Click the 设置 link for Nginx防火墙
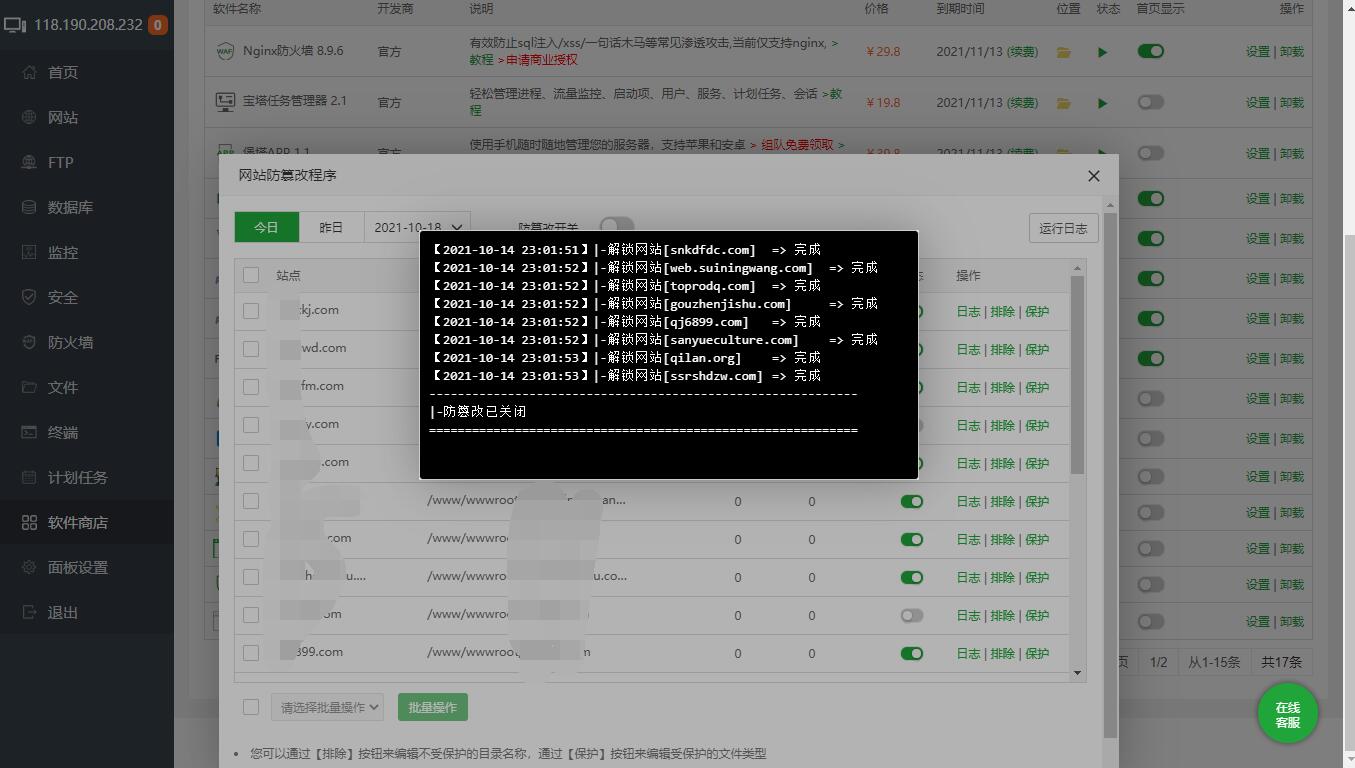Image resolution: width=1355 pixels, height=768 pixels. click(1258, 50)
